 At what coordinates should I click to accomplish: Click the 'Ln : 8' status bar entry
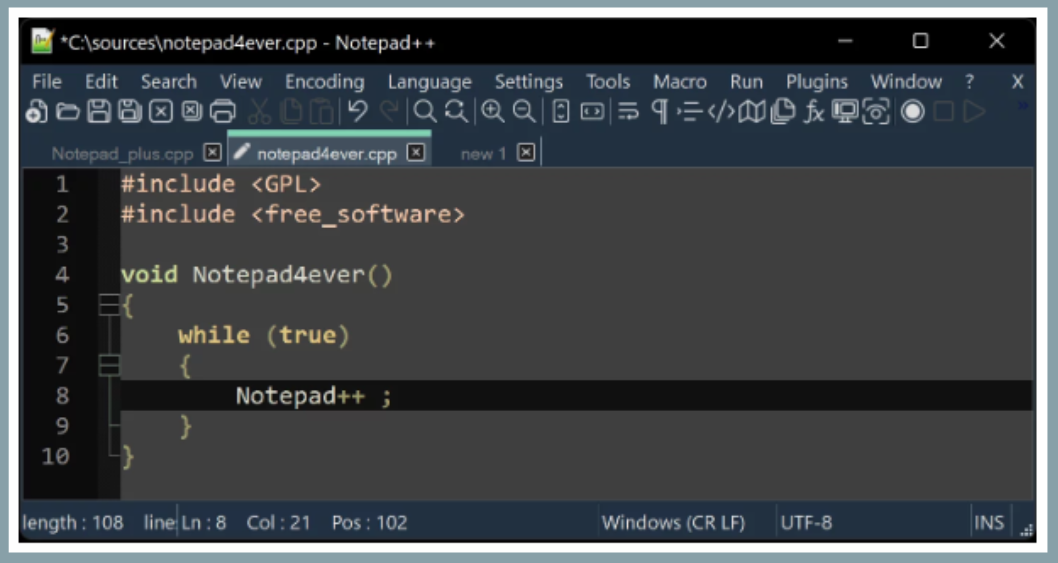[203, 522]
